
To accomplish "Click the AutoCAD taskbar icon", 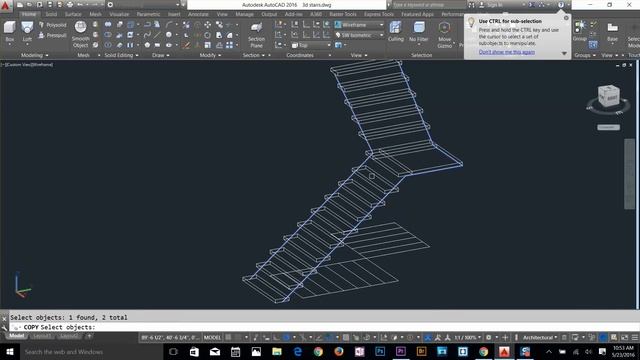I will [504, 351].
